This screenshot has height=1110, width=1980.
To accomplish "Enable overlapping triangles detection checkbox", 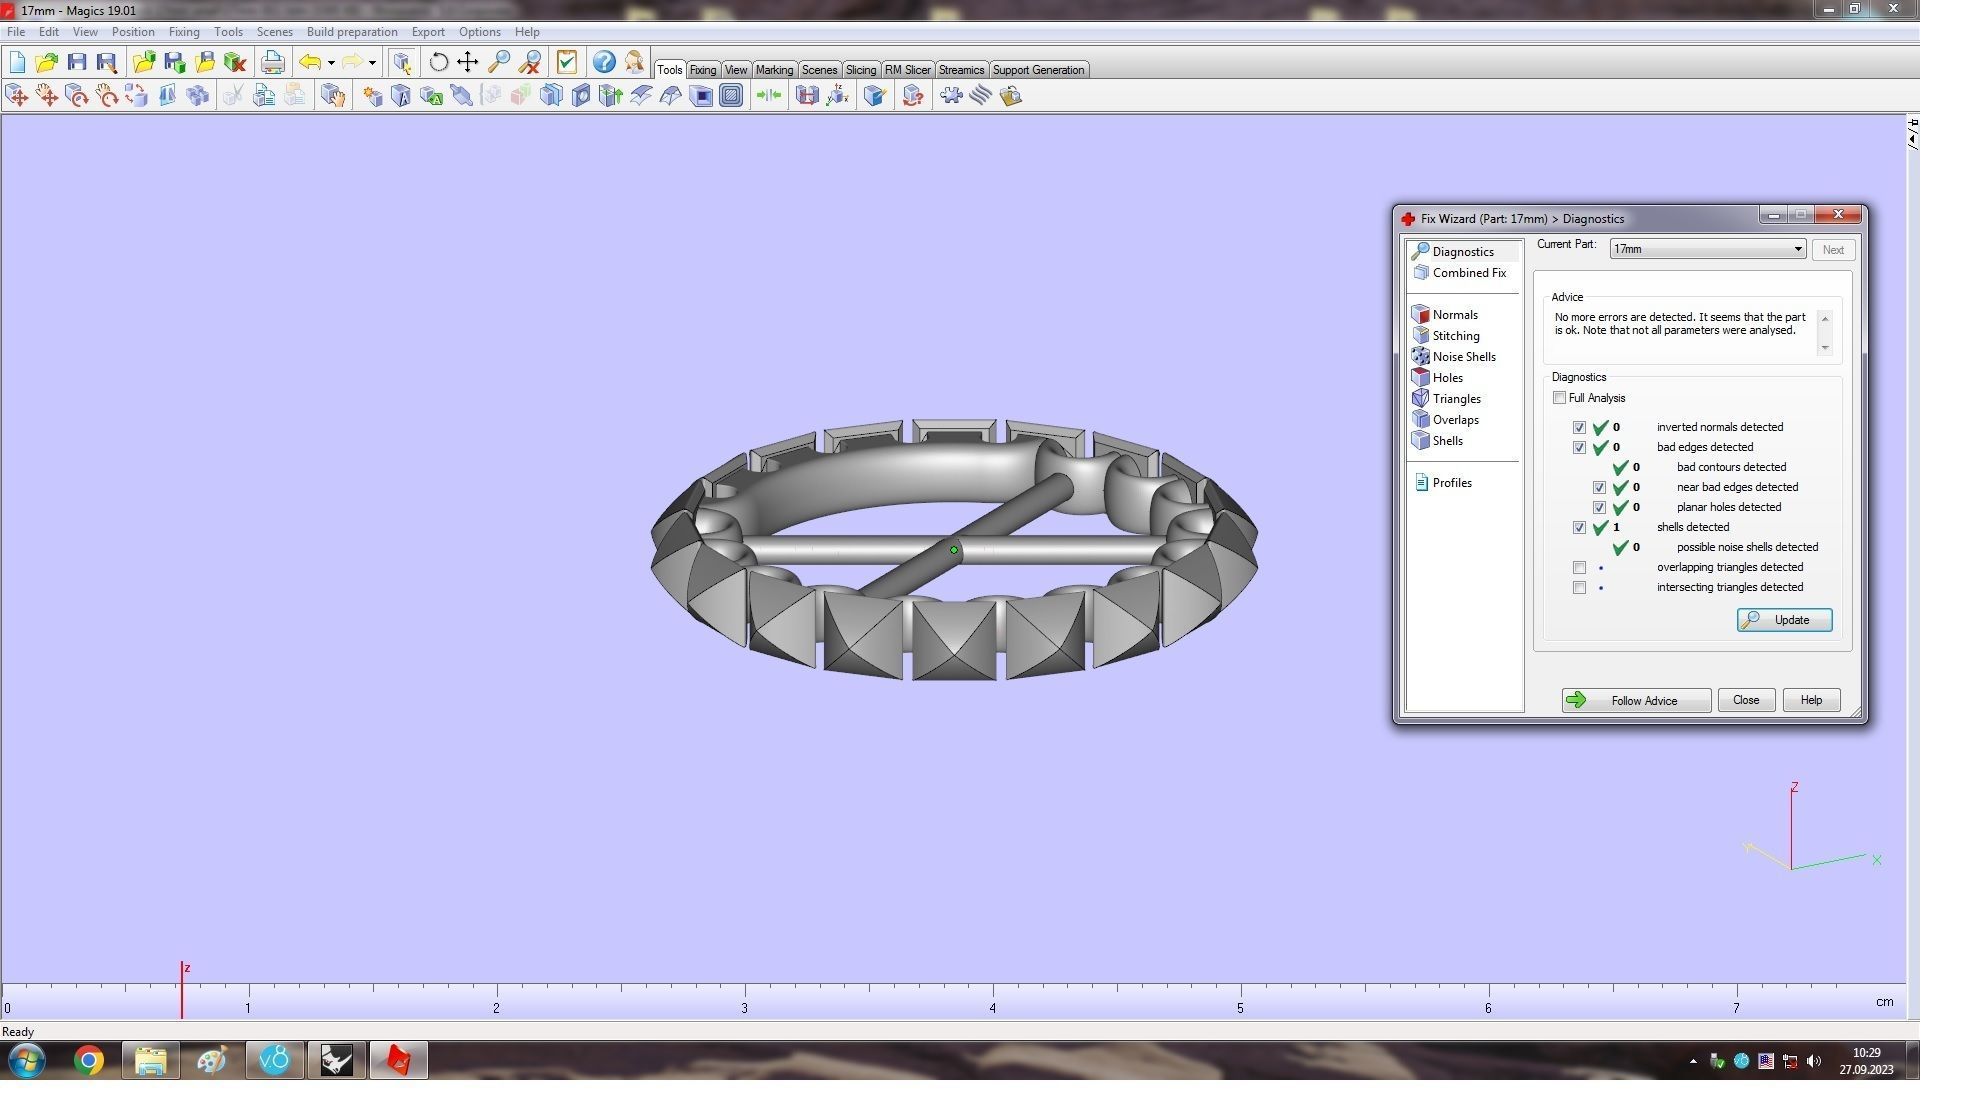I will tap(1579, 567).
